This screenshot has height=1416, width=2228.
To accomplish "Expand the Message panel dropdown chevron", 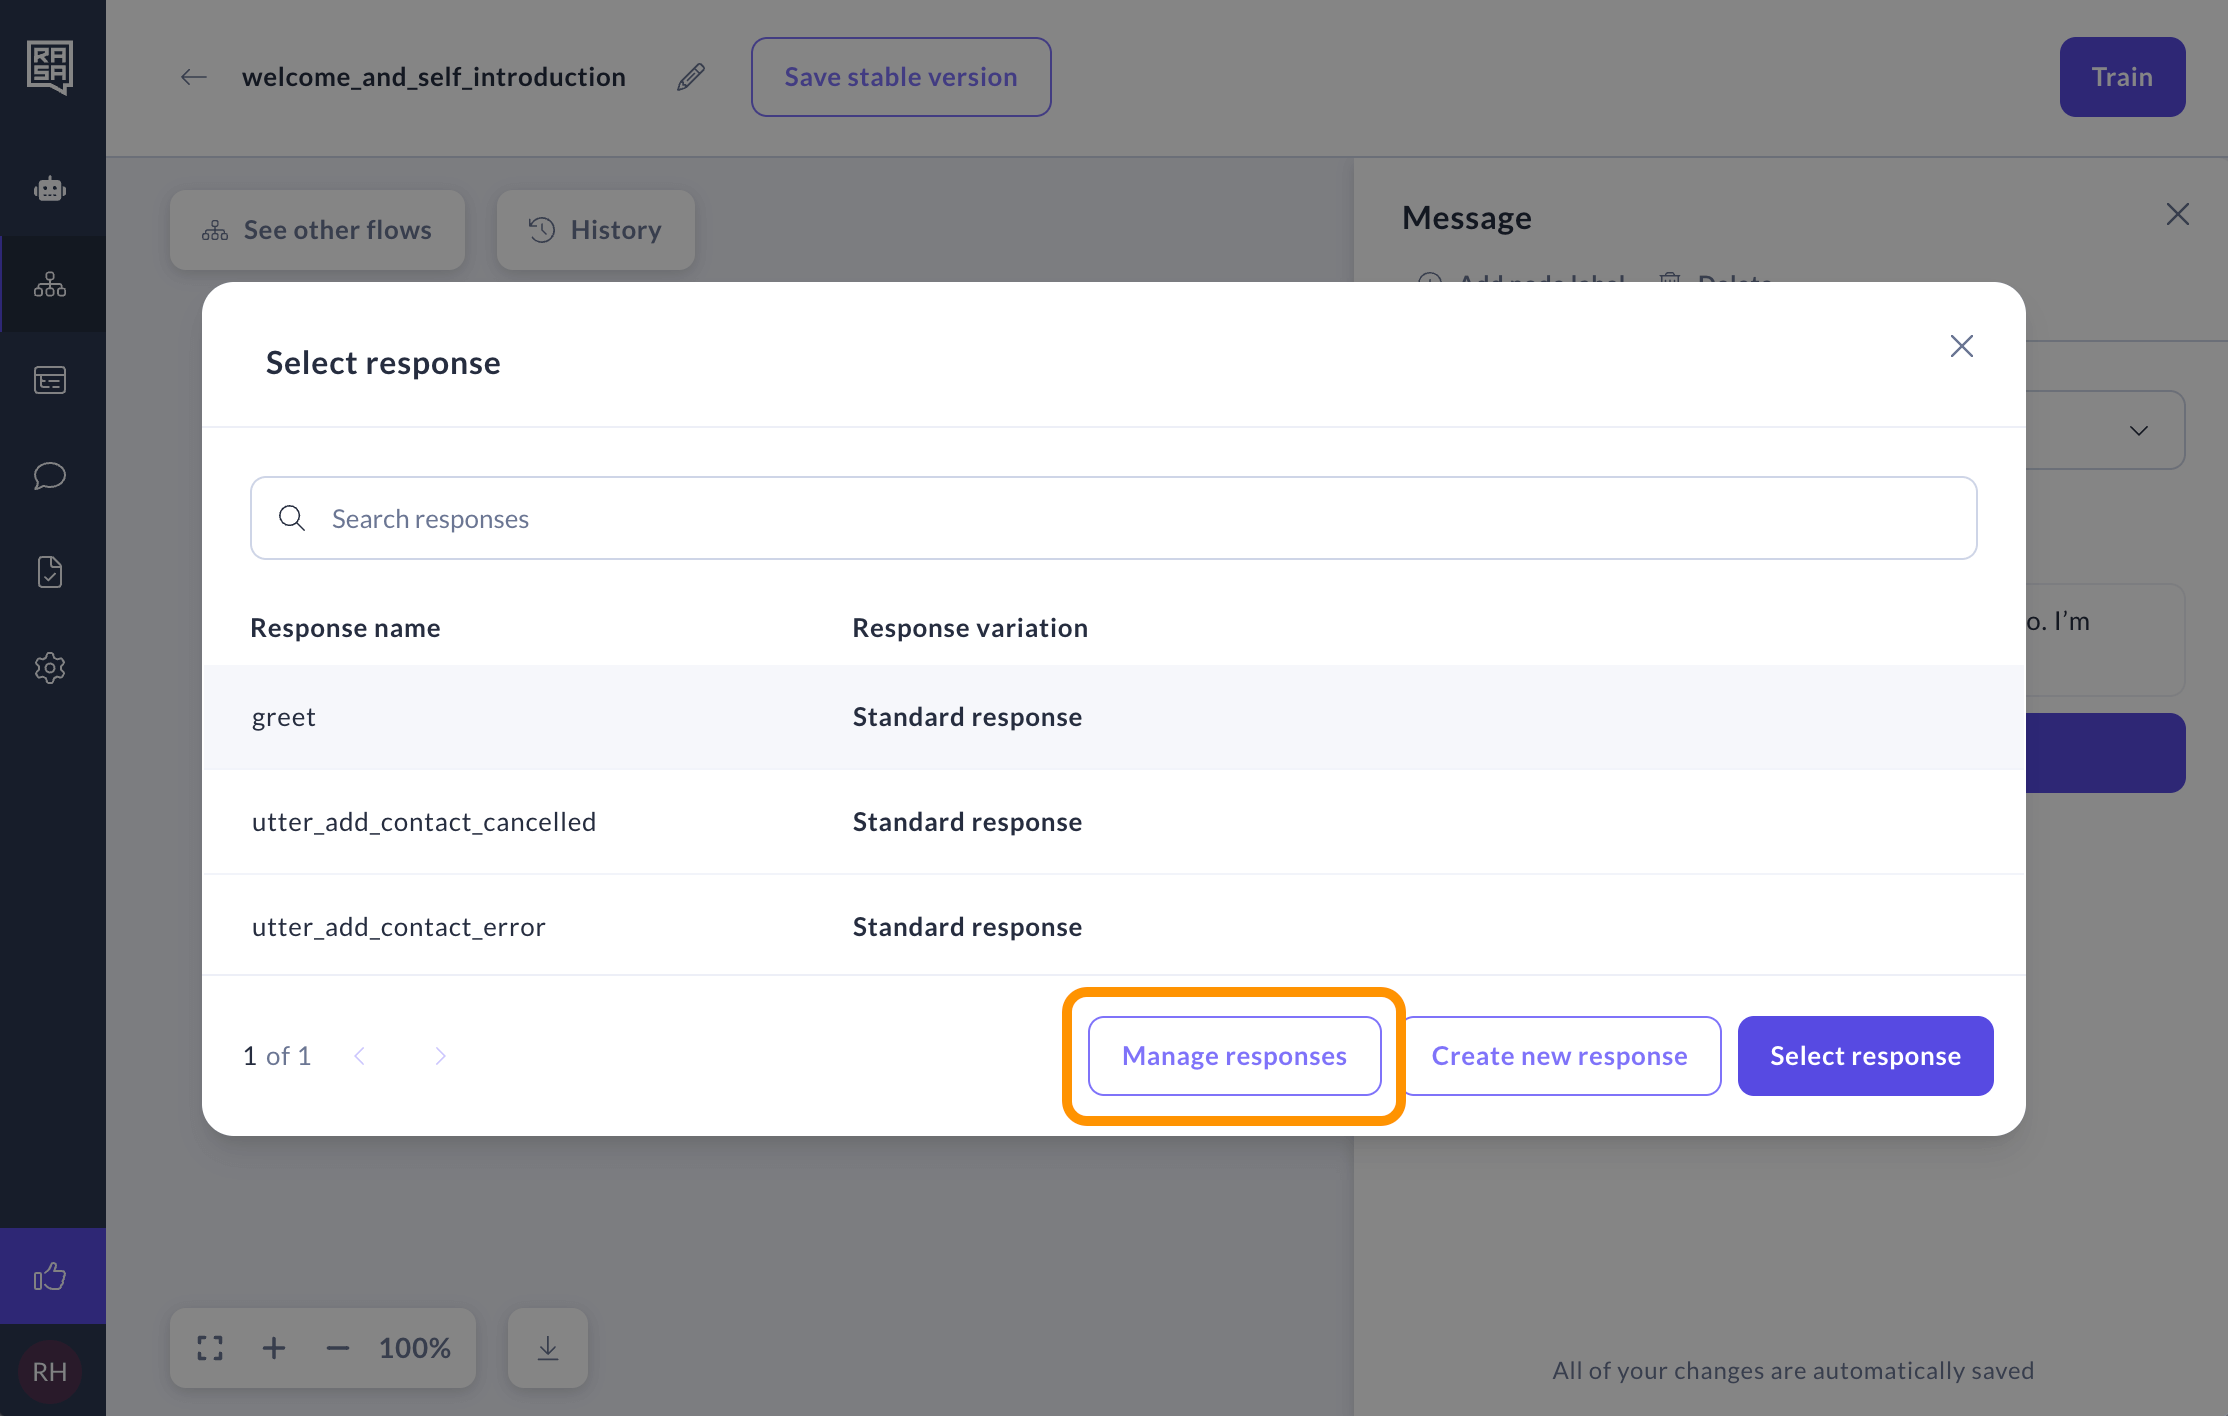I will [2138, 431].
